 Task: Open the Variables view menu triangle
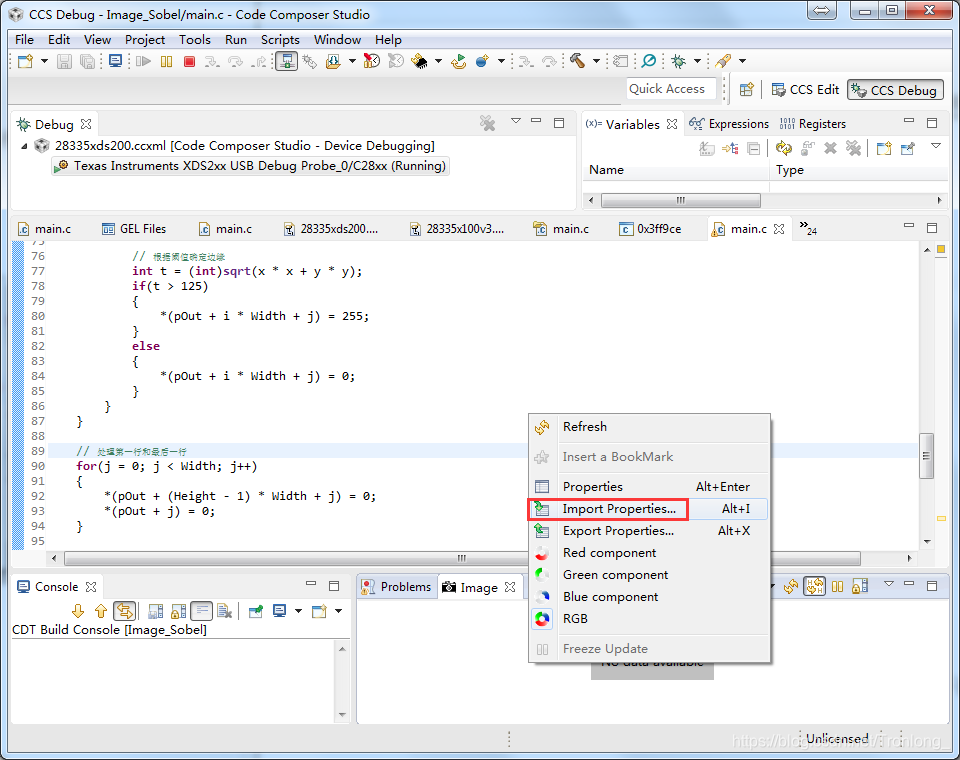tap(936, 146)
